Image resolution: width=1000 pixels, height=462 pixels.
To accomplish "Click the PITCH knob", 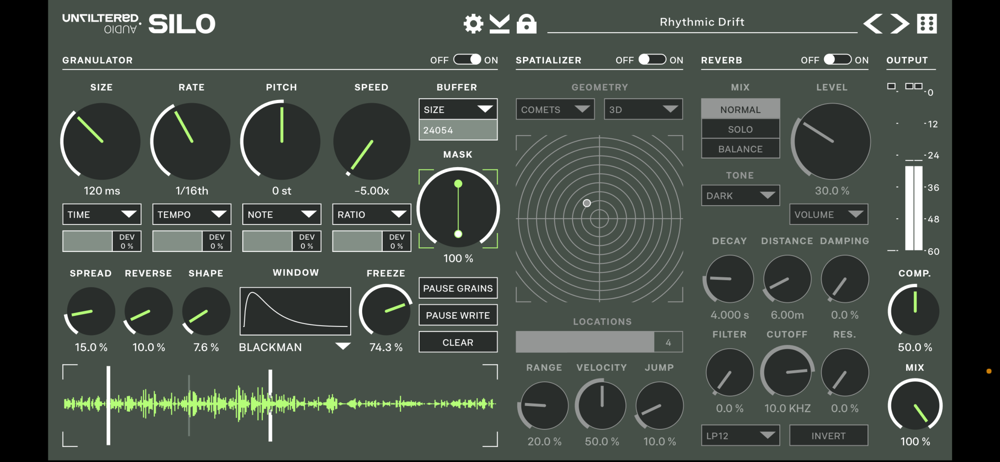I will (281, 141).
